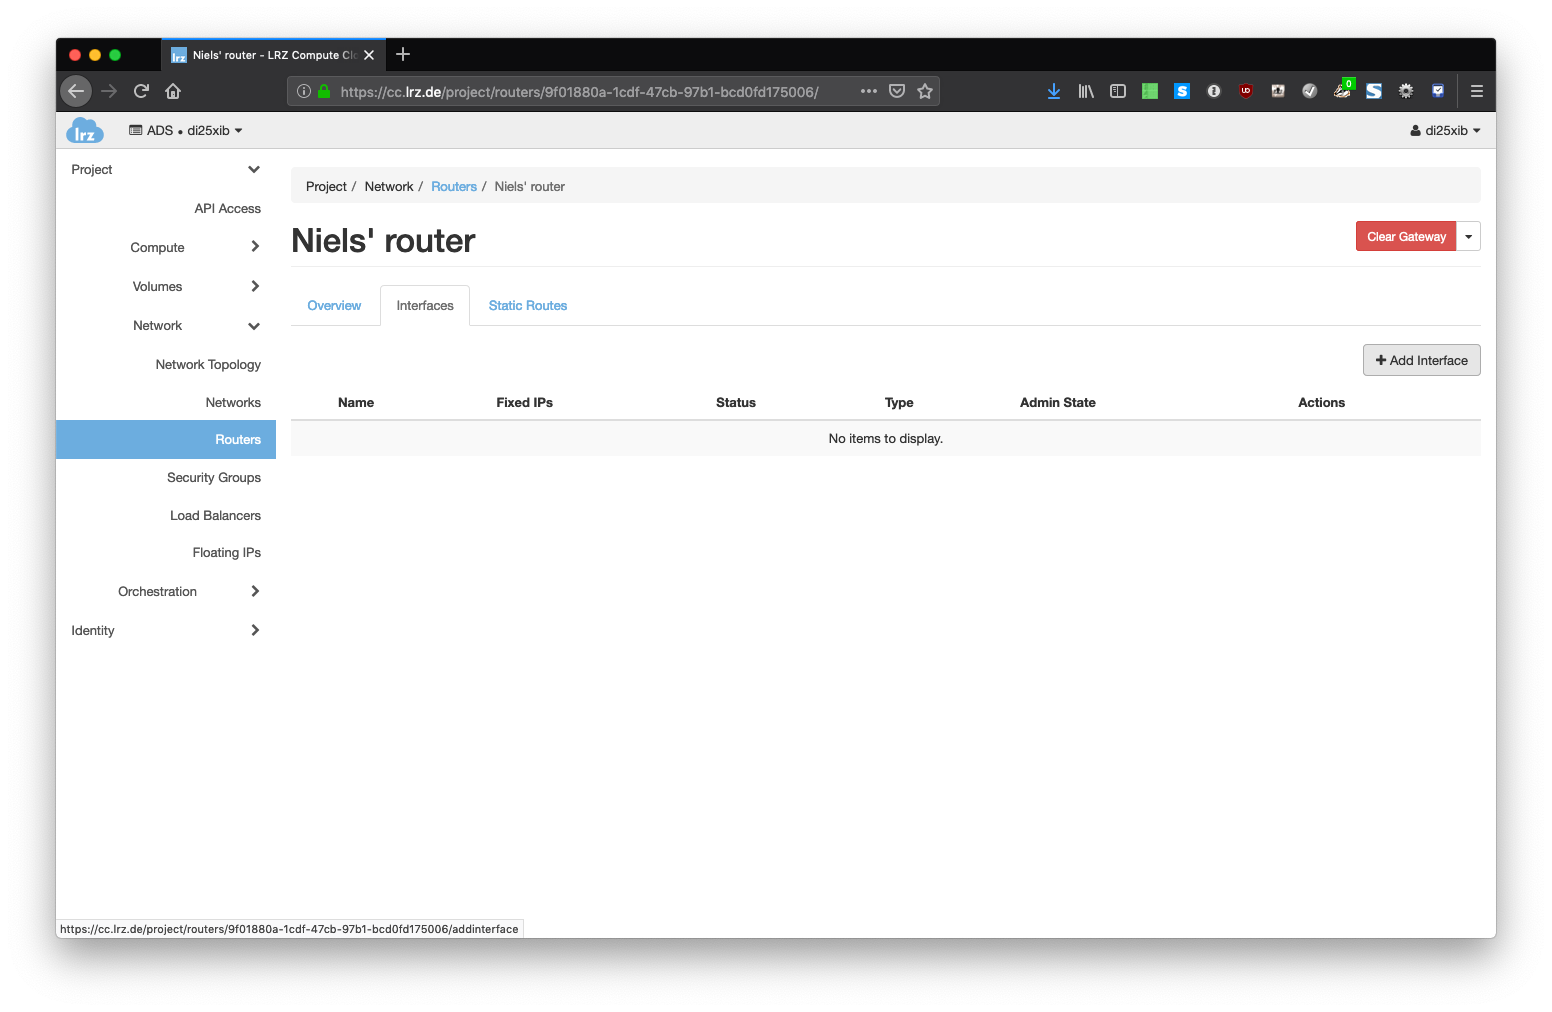
Task: Toggle the Firefox sidebar view
Action: 1118,91
